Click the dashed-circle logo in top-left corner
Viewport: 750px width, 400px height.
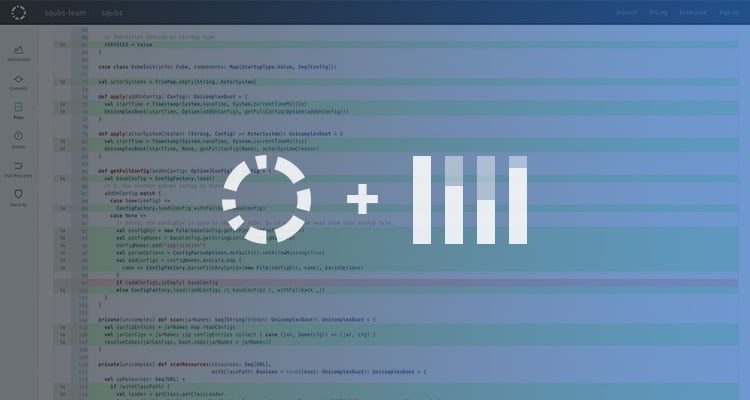point(18,12)
